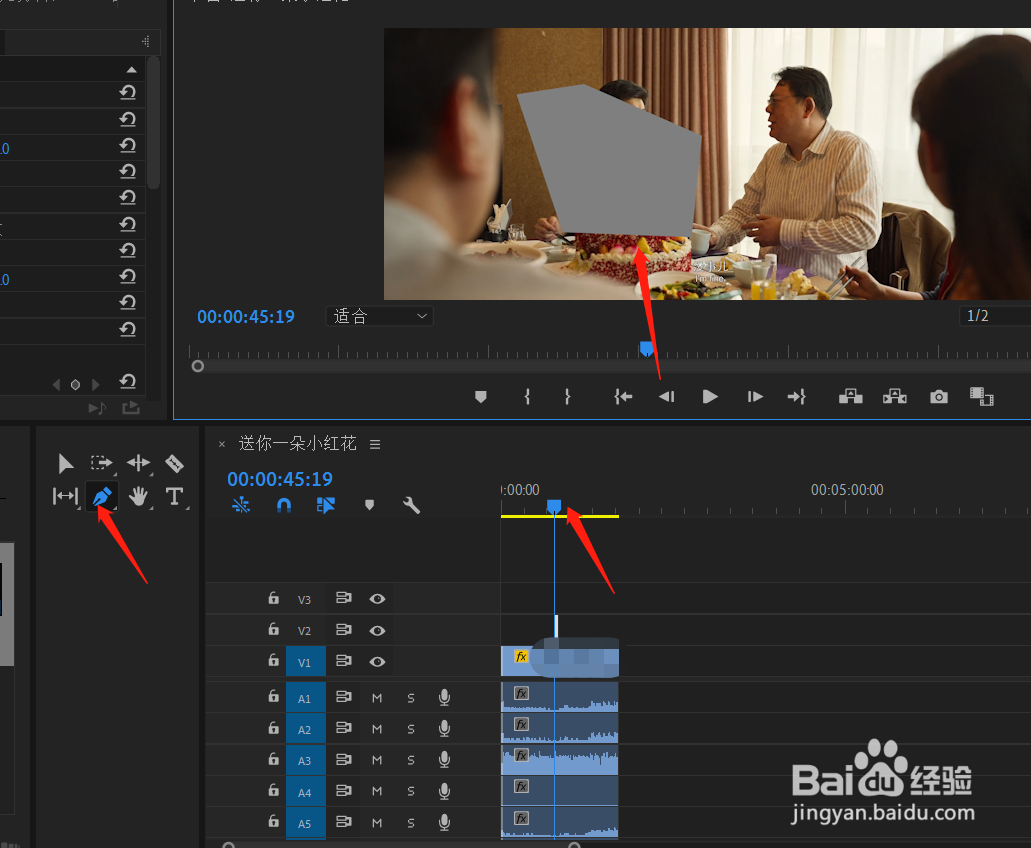
Task: Toggle V2 track output eye
Action: tap(377, 630)
